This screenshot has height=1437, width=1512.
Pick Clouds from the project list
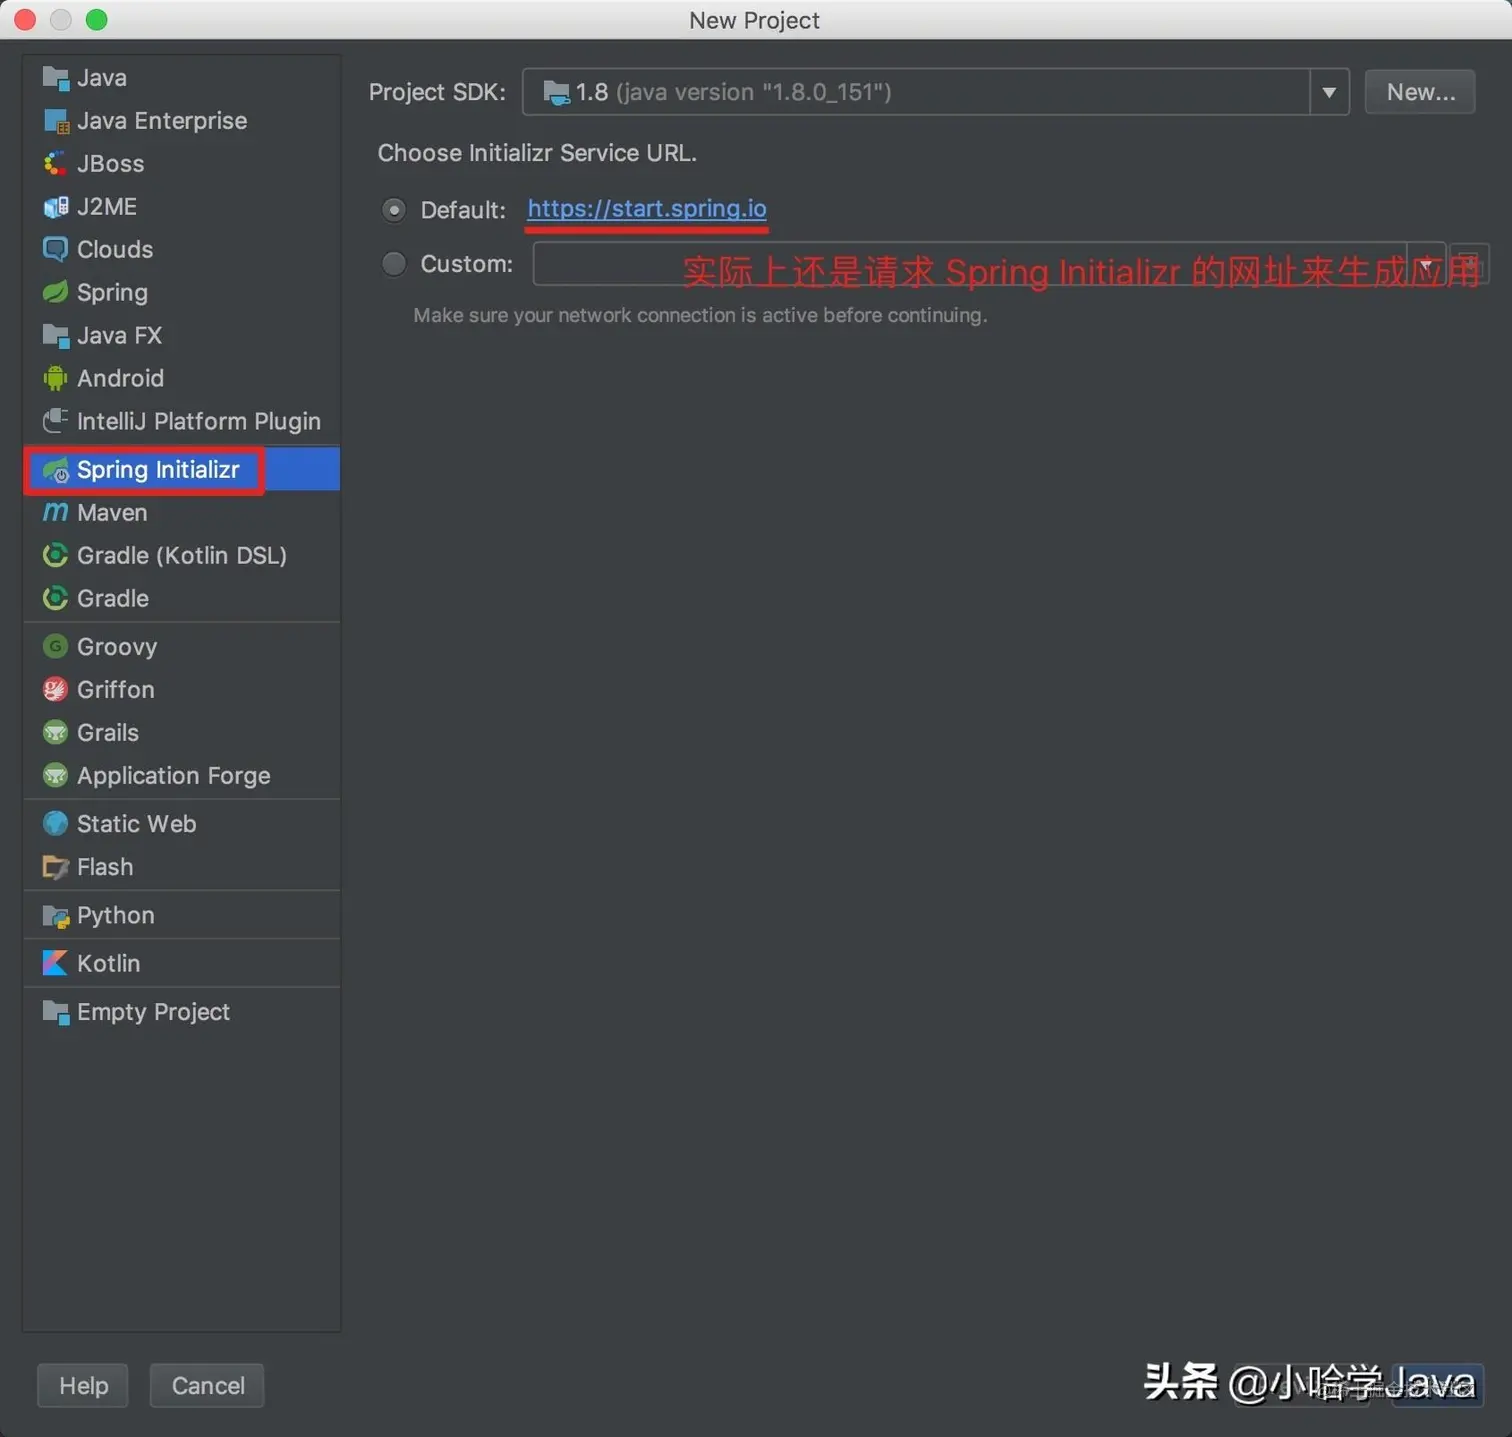click(115, 249)
